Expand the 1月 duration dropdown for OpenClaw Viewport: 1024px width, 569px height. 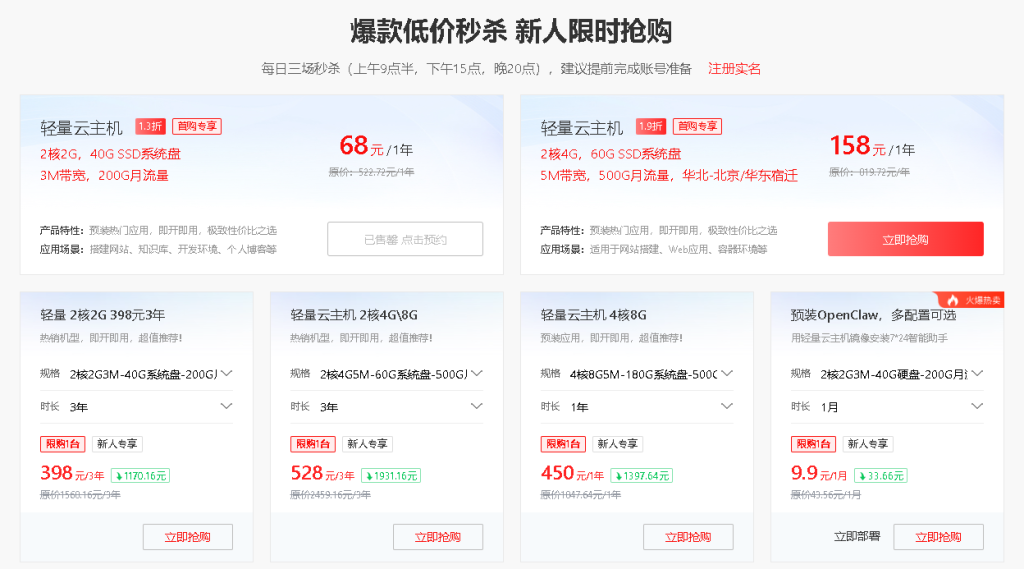coord(900,406)
